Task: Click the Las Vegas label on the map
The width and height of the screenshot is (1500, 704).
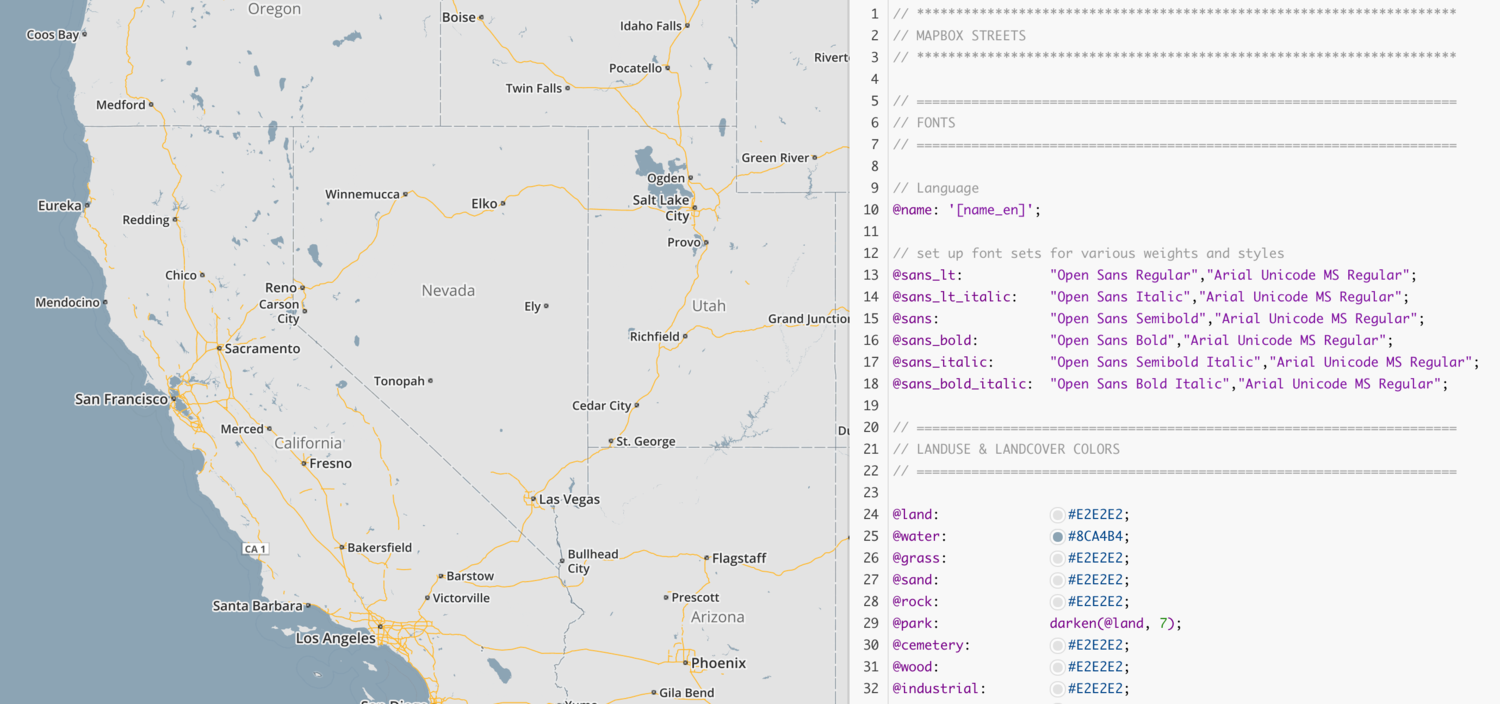Action: (x=569, y=499)
